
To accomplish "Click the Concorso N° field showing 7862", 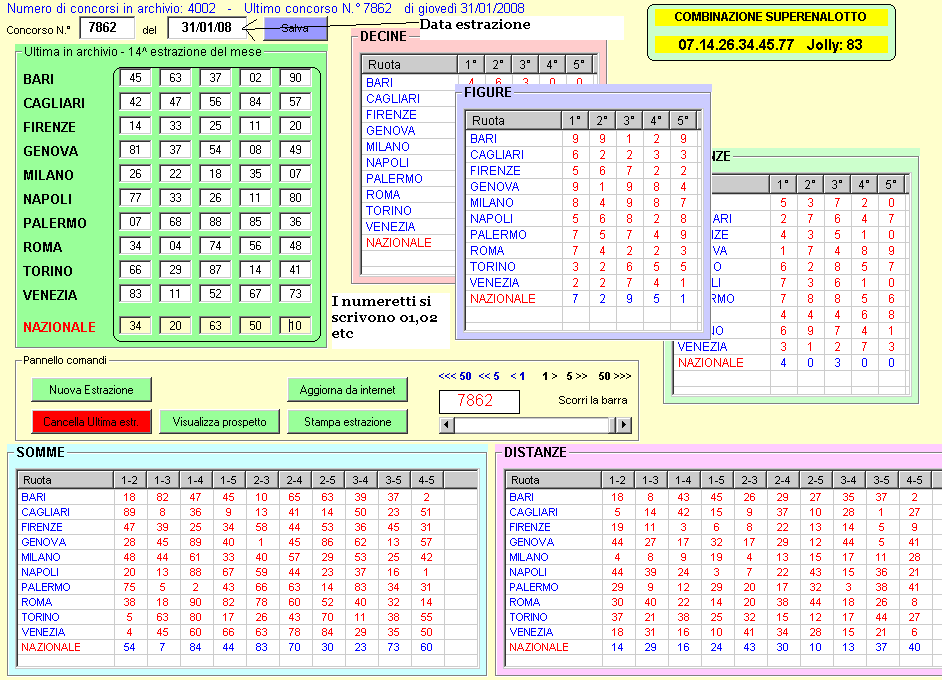I will (106, 28).
